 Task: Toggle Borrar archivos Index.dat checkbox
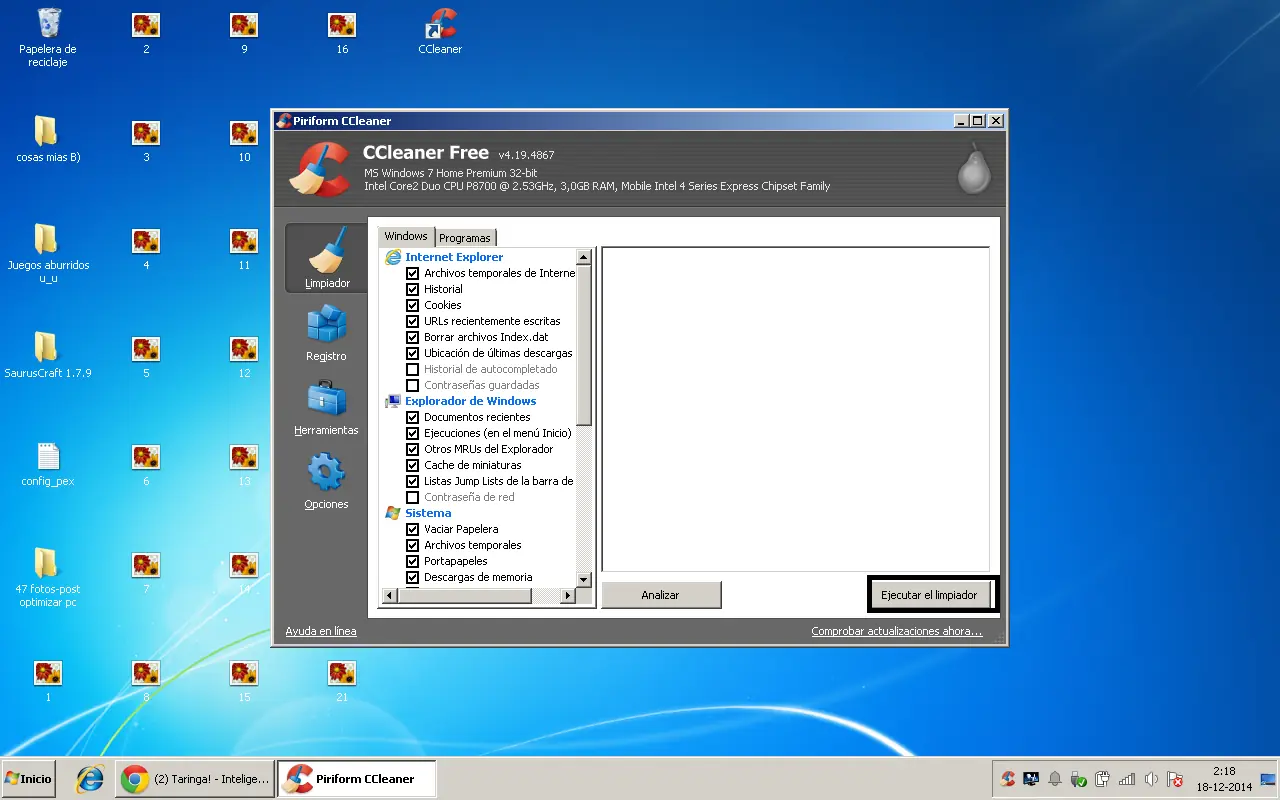tap(413, 337)
